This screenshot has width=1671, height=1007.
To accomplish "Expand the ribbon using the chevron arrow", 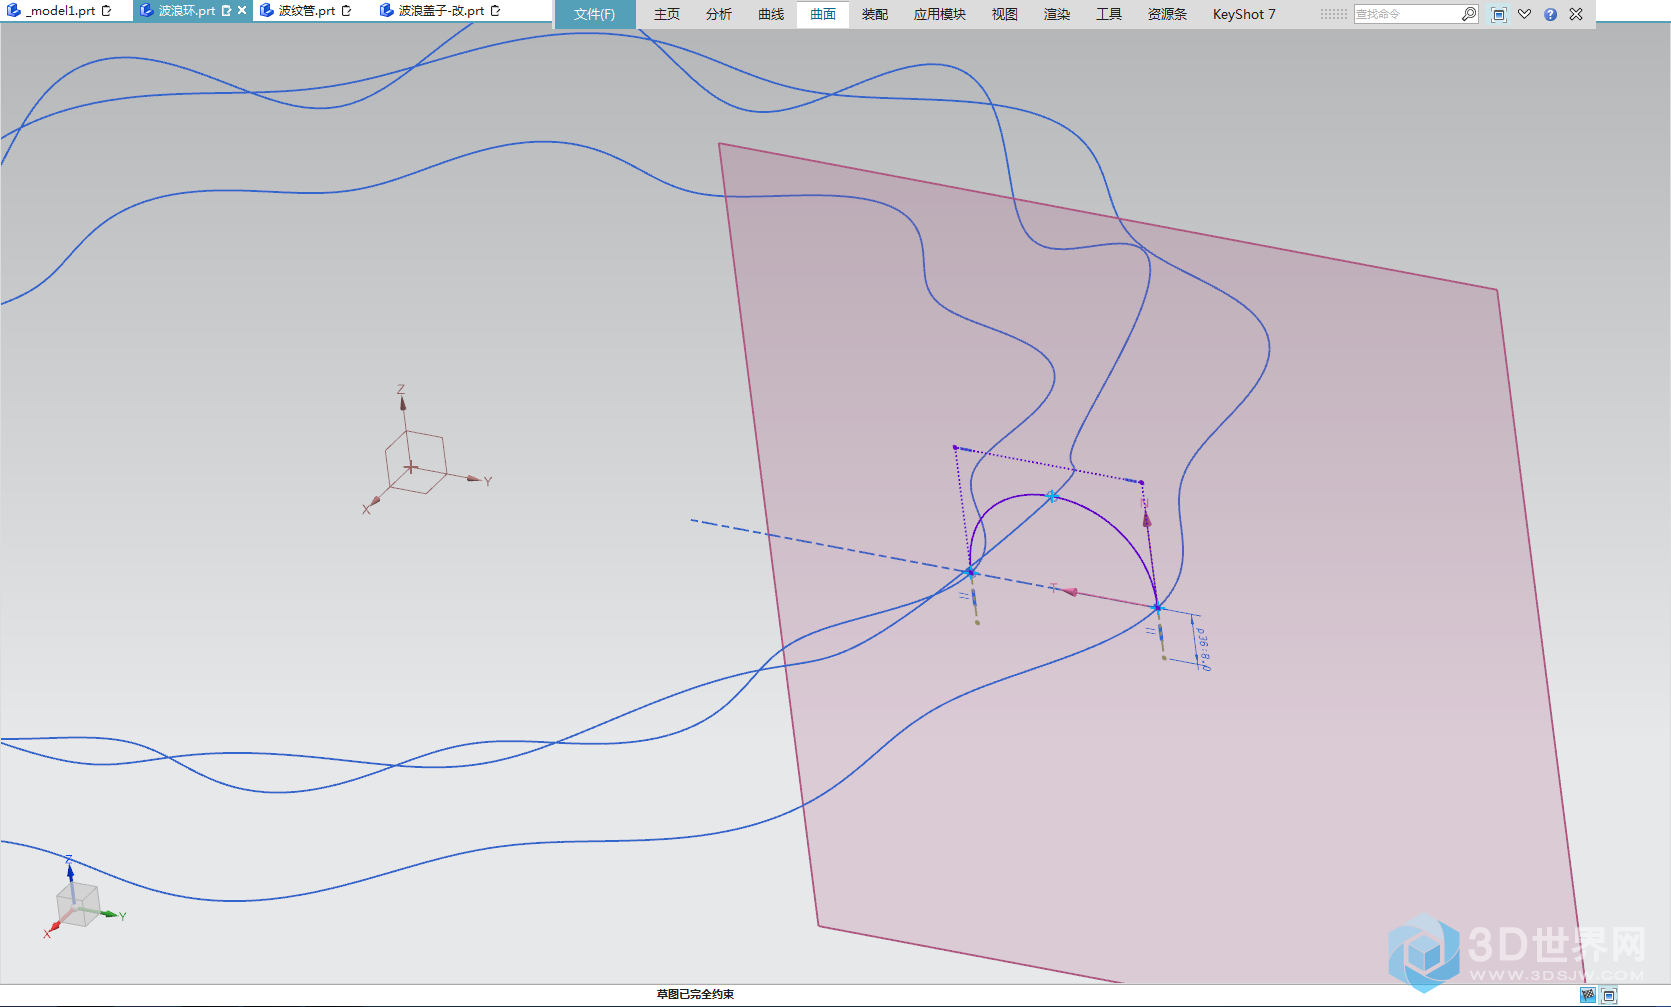I will click(x=1524, y=14).
